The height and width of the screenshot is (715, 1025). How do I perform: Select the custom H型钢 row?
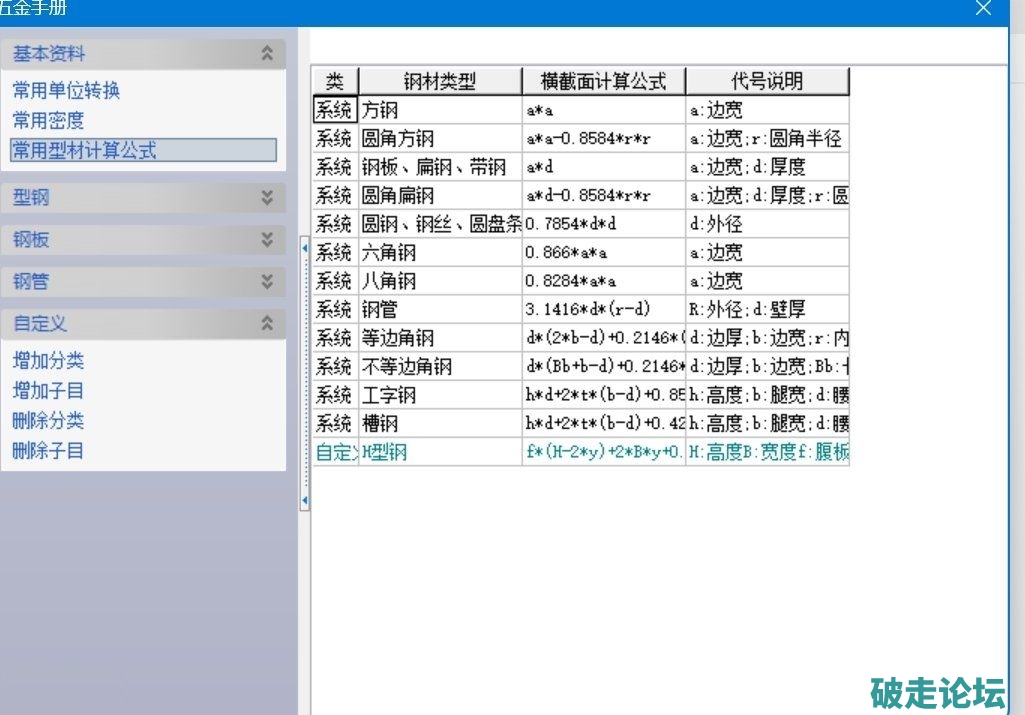(x=440, y=452)
